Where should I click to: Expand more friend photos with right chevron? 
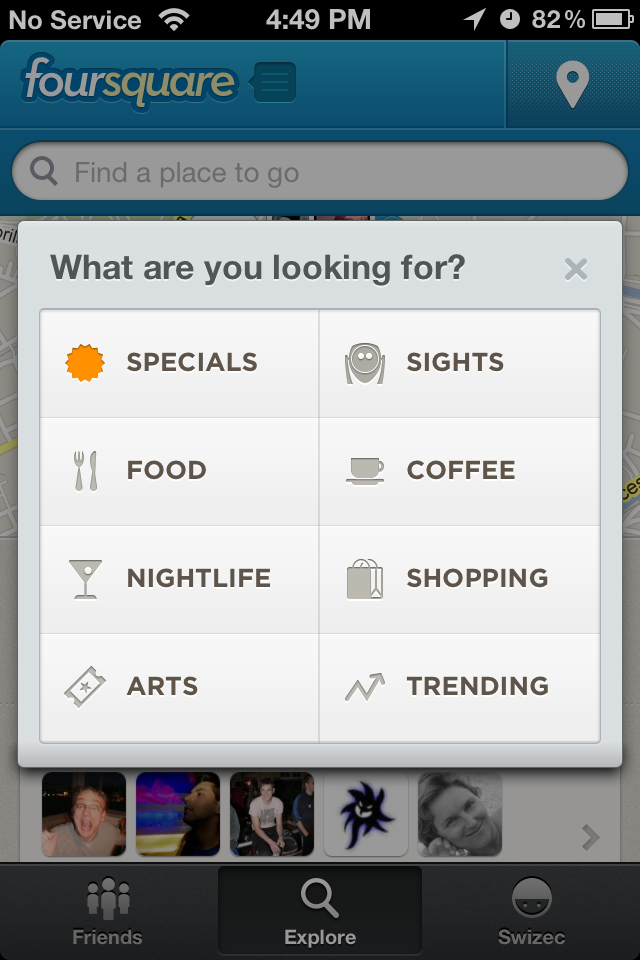coord(590,838)
